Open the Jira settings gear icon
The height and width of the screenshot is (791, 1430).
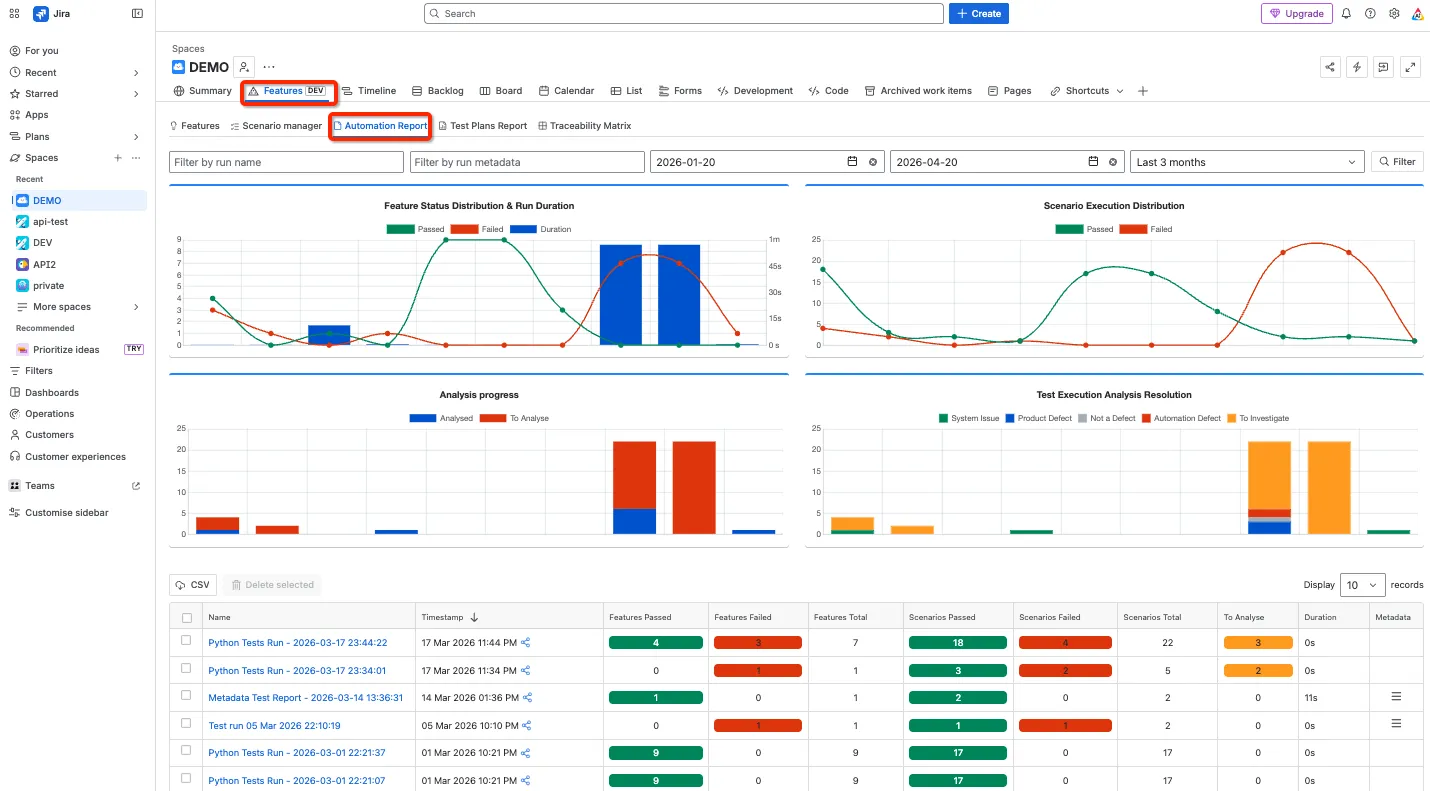click(1394, 14)
